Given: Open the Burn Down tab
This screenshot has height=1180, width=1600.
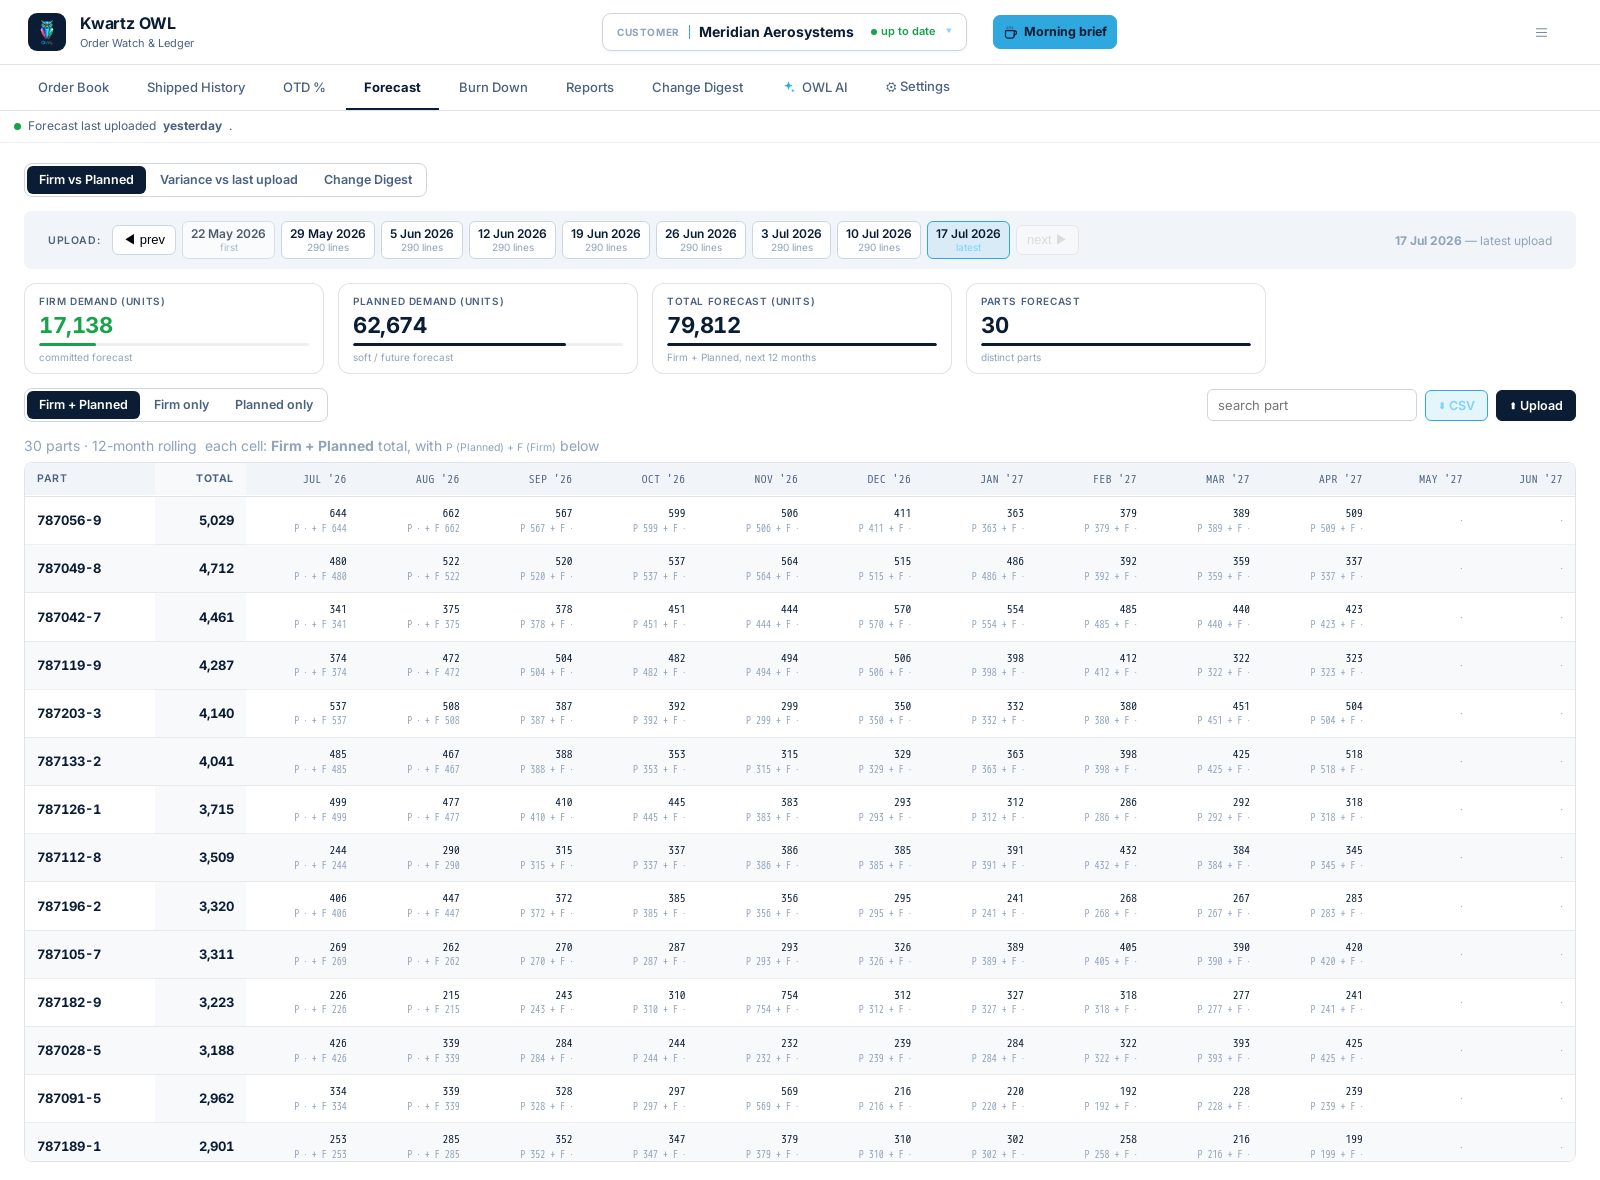Looking at the screenshot, I should (493, 87).
